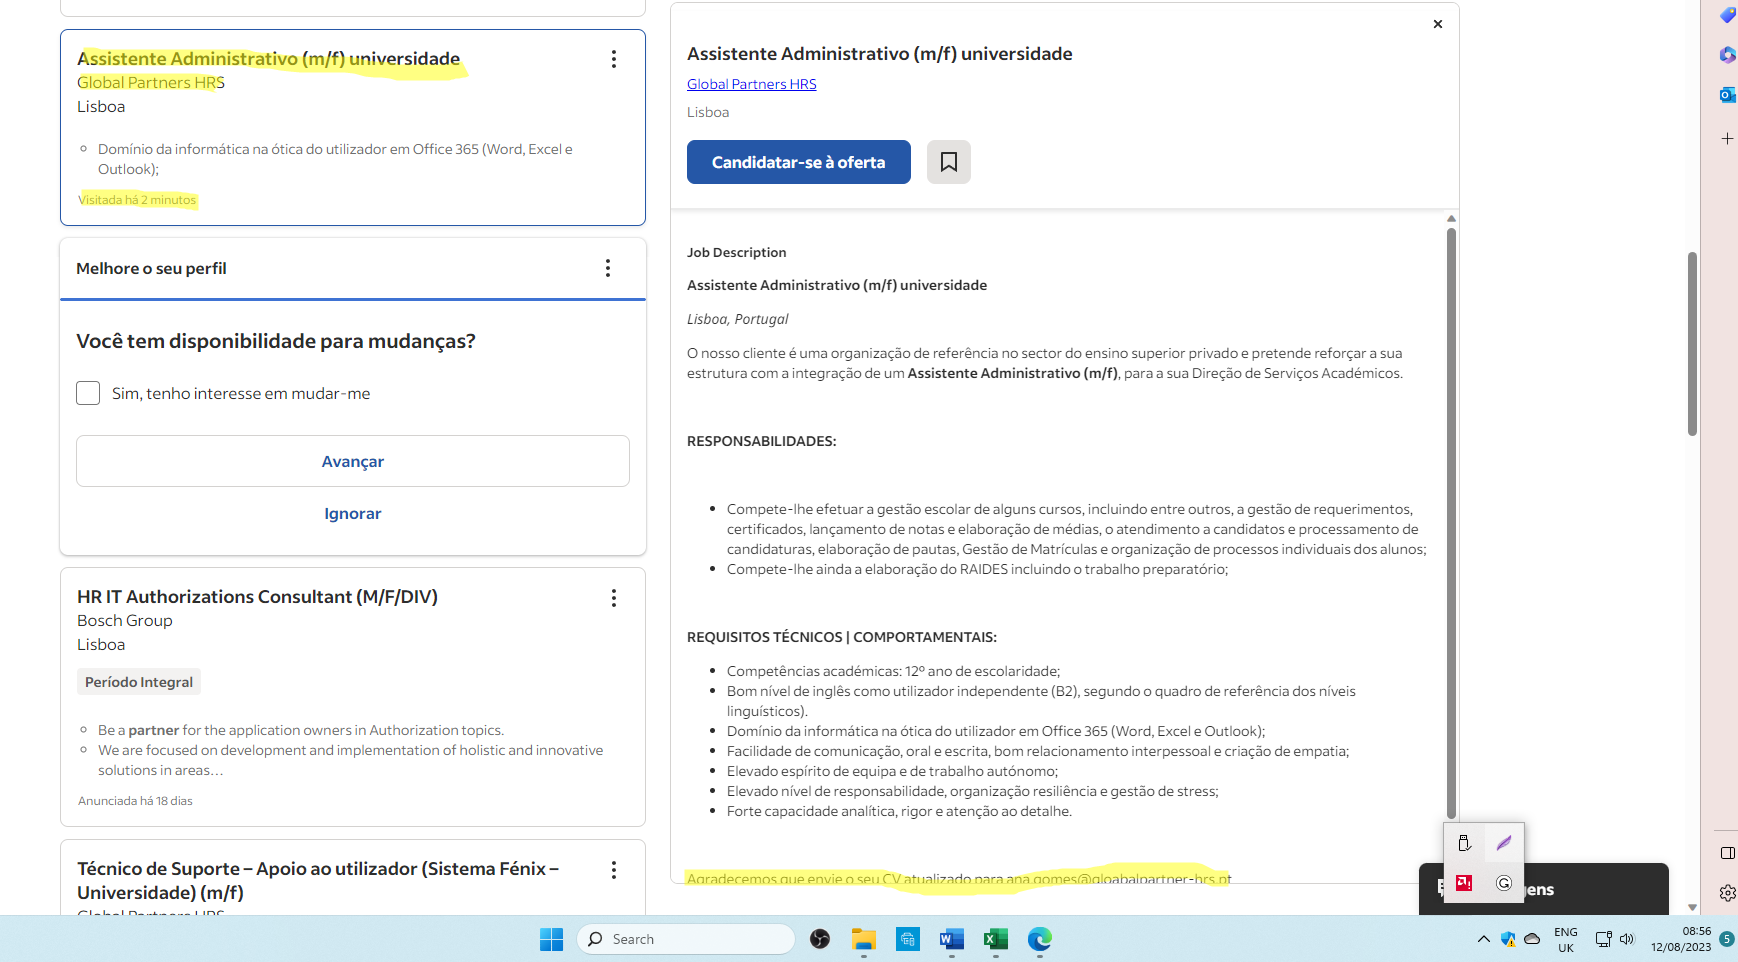
Task: Open Edge sidebar settings gear
Action: point(1727,893)
